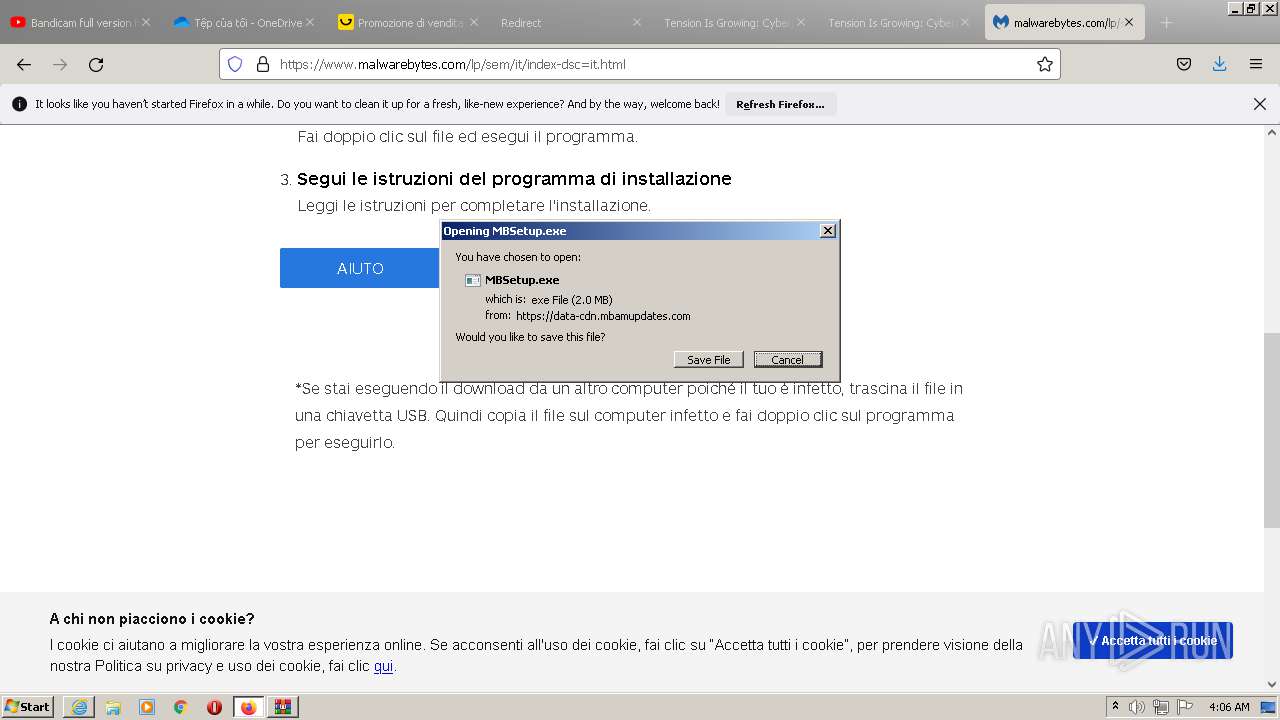
Task: Open the Windows Start menu
Action: [28, 706]
